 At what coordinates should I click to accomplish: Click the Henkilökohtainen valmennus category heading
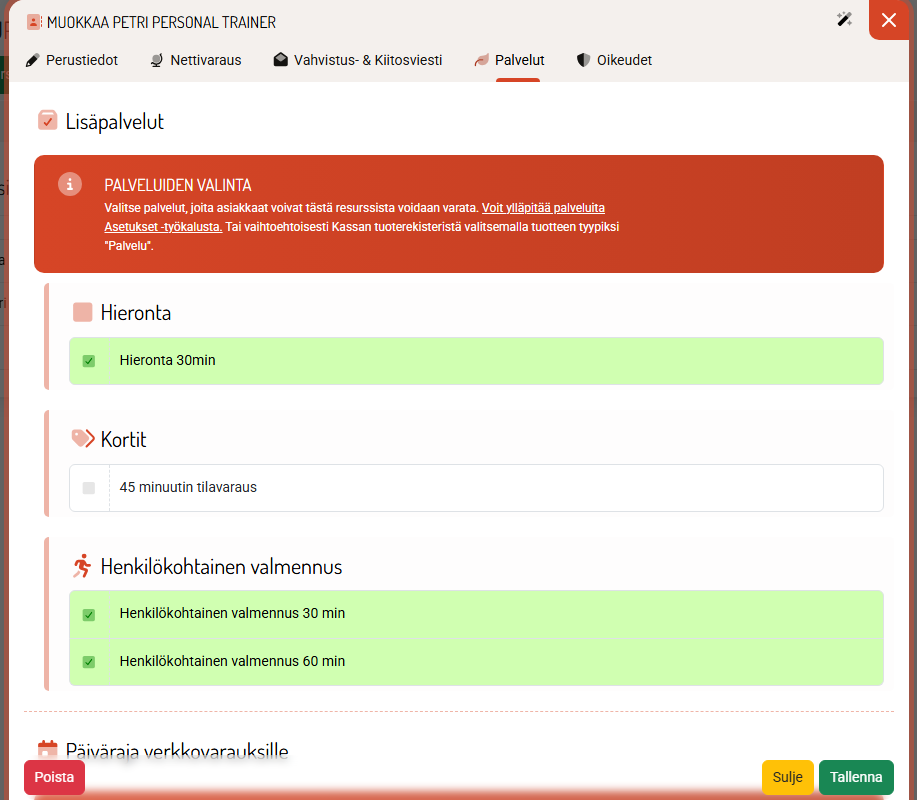221,567
